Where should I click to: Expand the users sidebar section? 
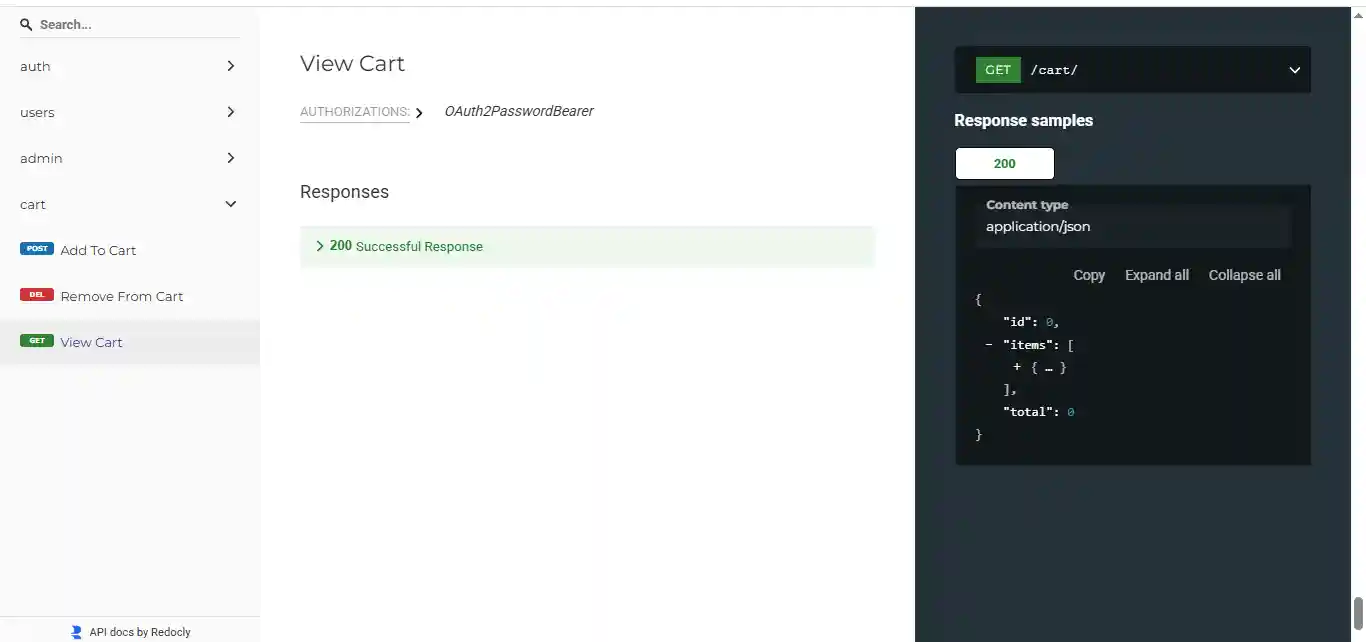(130, 112)
